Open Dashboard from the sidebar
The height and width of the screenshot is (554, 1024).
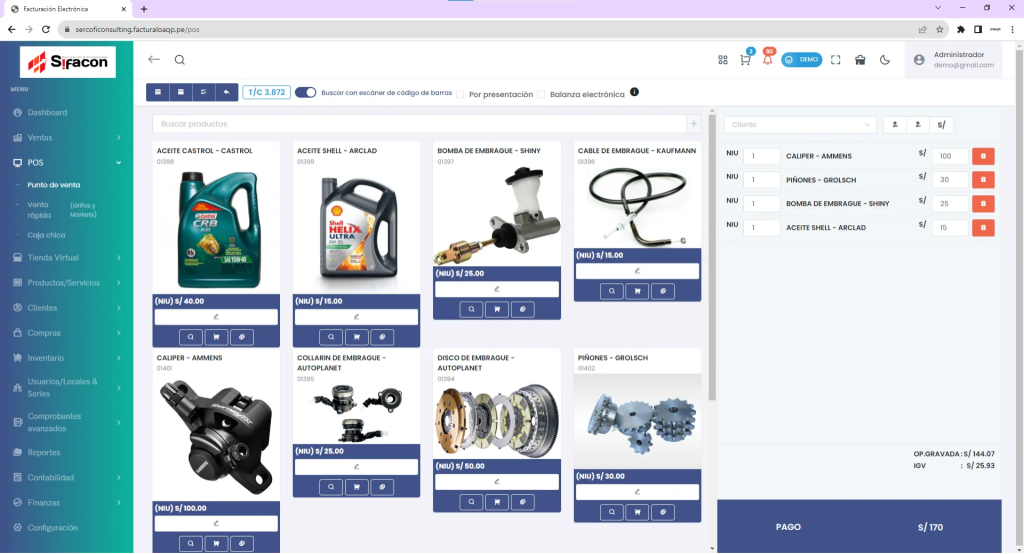47,112
